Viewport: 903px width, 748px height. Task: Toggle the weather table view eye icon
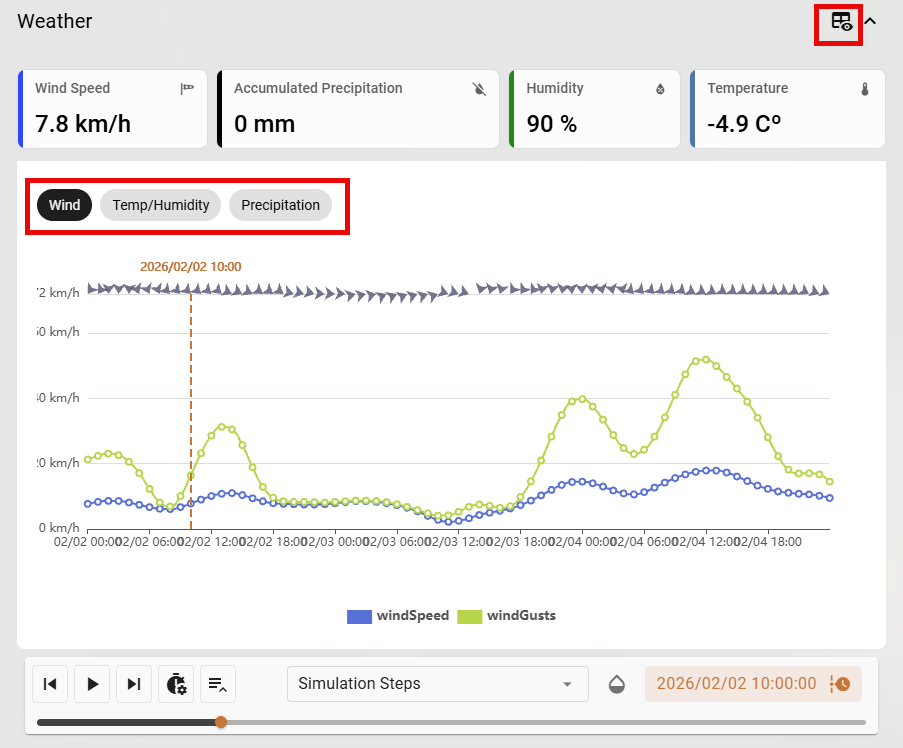pyautogui.click(x=841, y=22)
